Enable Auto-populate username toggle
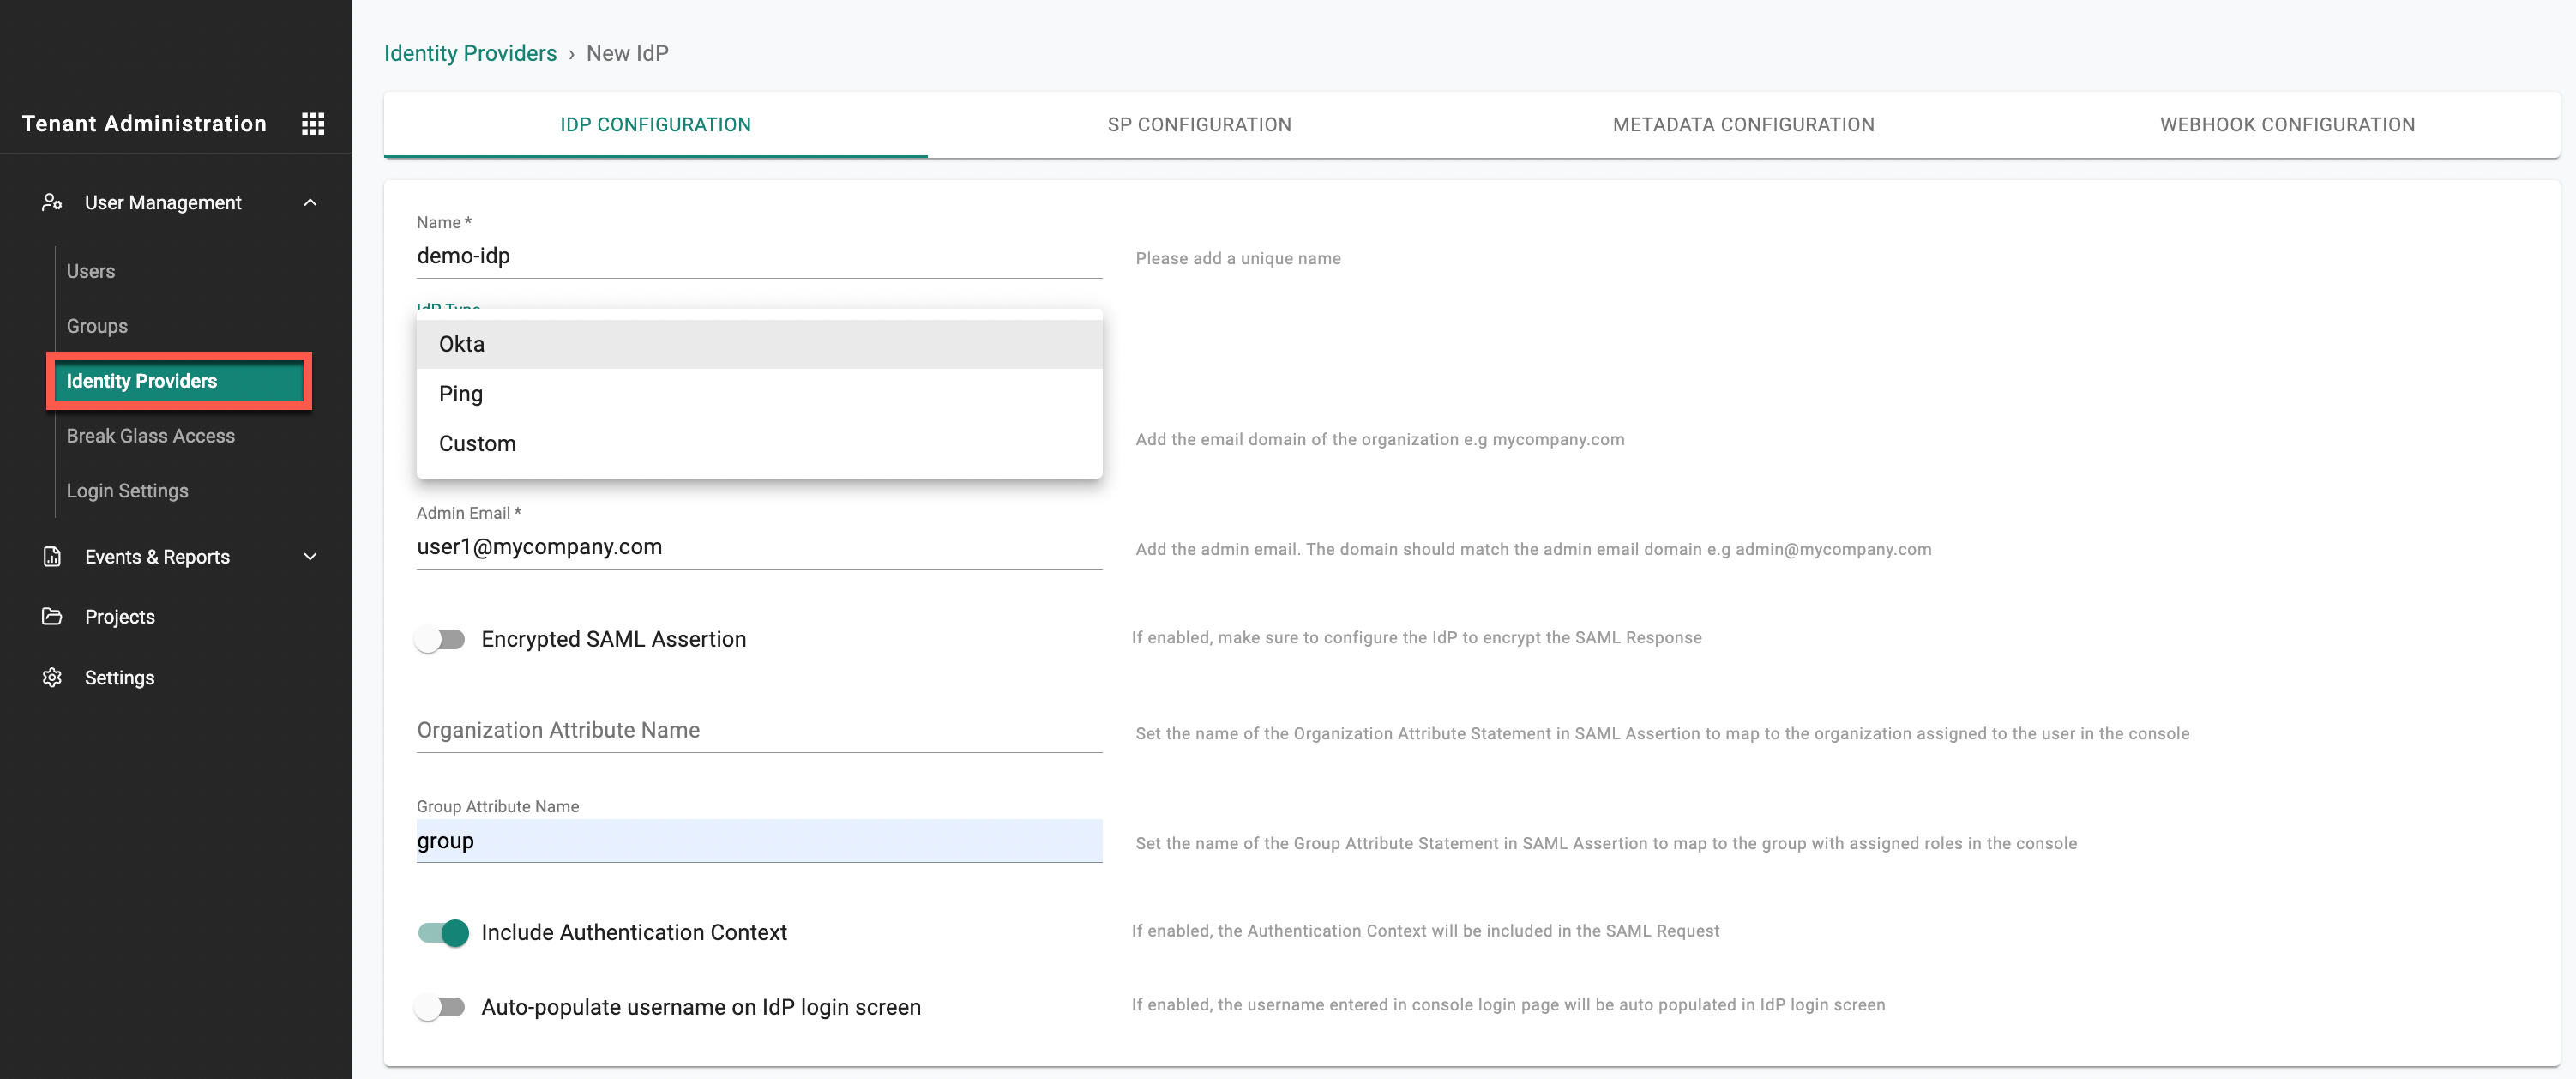The height and width of the screenshot is (1079, 2576). [x=441, y=1007]
